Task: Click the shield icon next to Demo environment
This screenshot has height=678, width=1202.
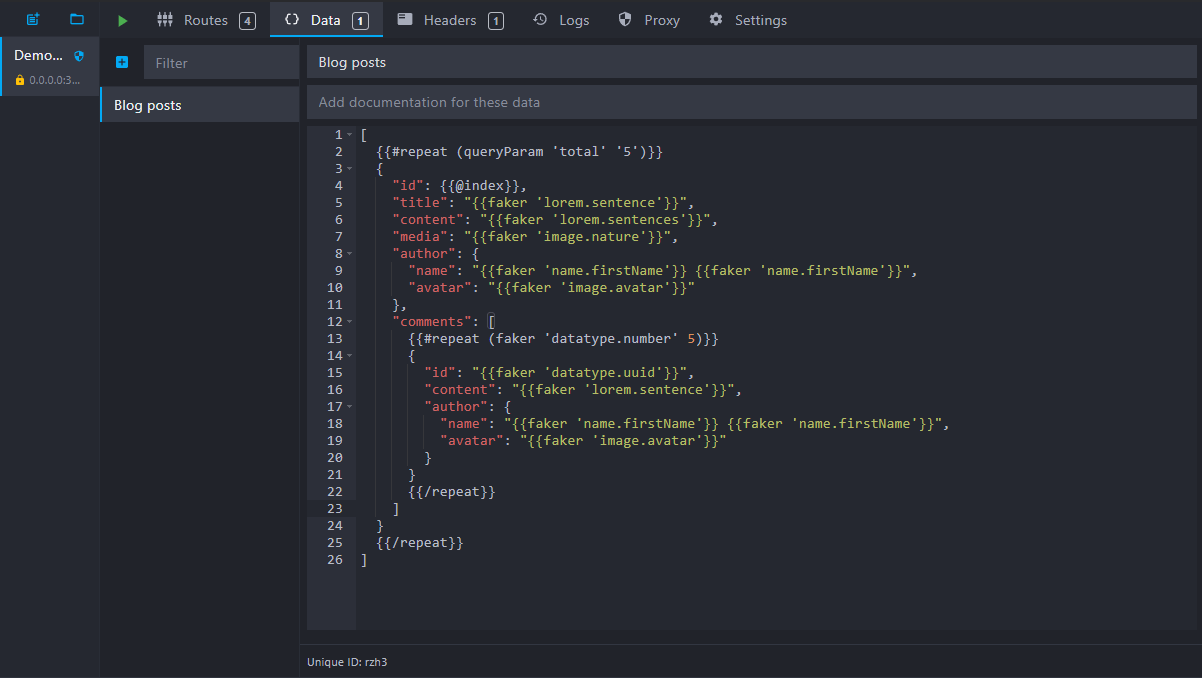Action: (x=79, y=56)
